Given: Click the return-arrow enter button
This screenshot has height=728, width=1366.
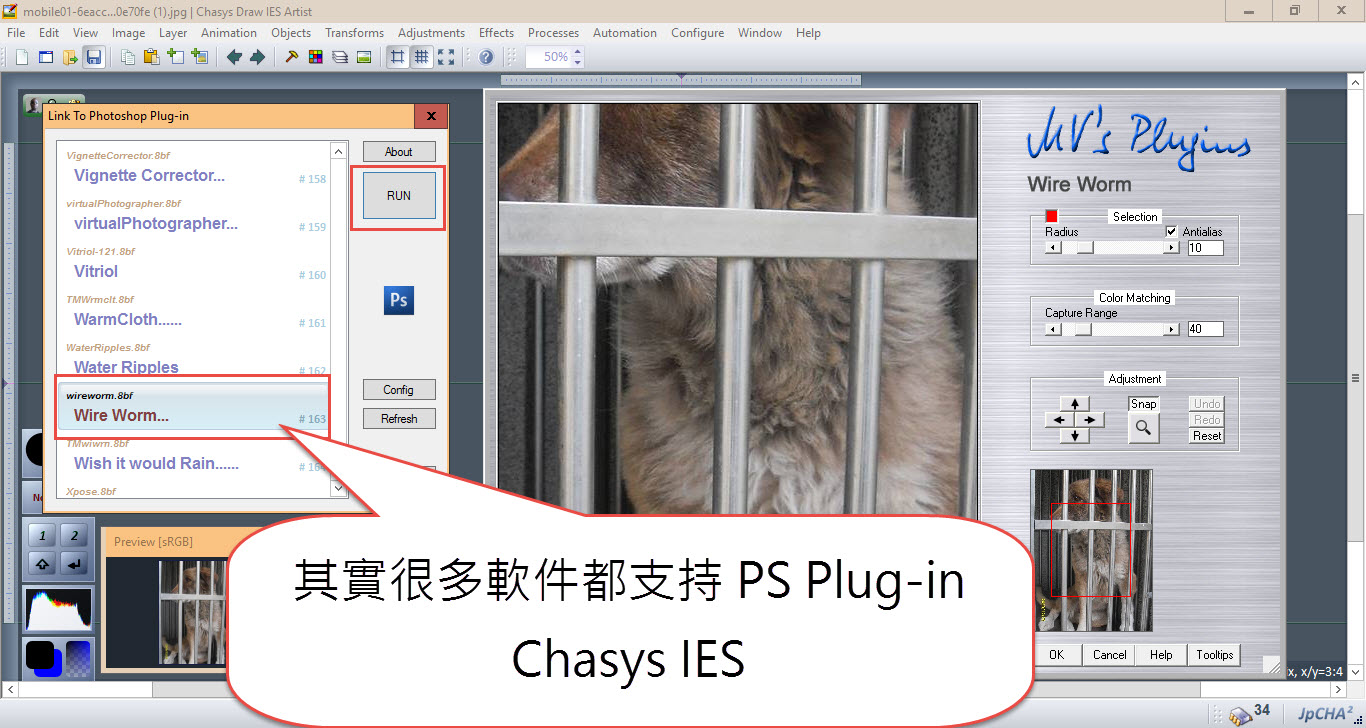Looking at the screenshot, I should pyautogui.click(x=74, y=565).
